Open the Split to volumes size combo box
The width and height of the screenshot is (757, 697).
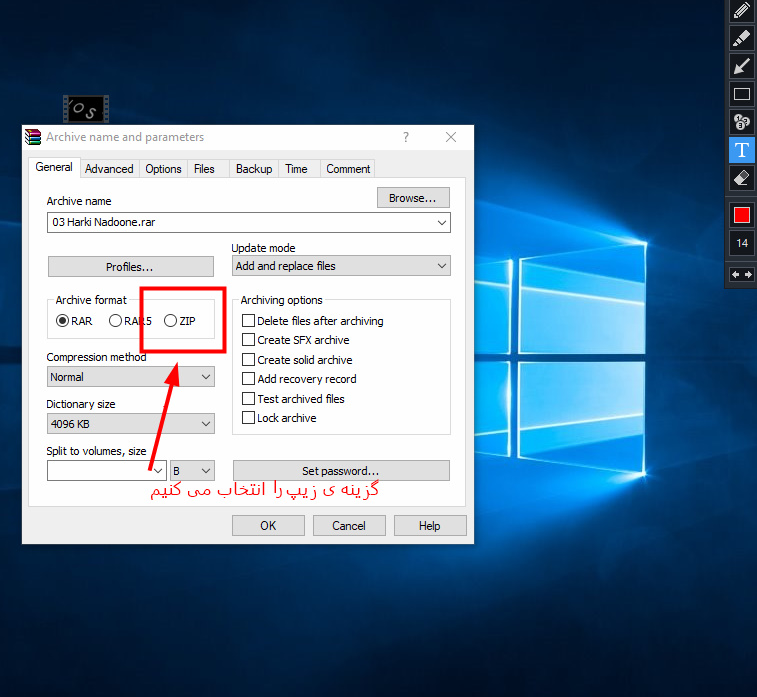pyautogui.click(x=107, y=471)
